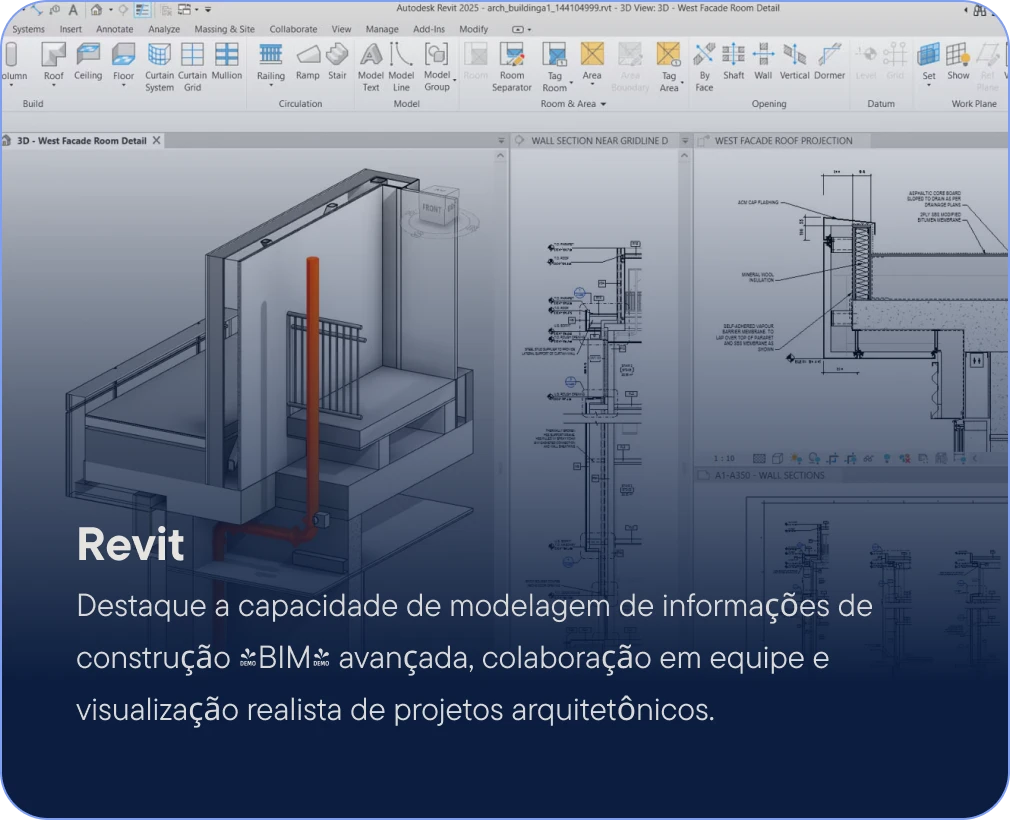Screen dimensions: 1010x820
Task: Select the Railing tool
Action: click(x=271, y=62)
